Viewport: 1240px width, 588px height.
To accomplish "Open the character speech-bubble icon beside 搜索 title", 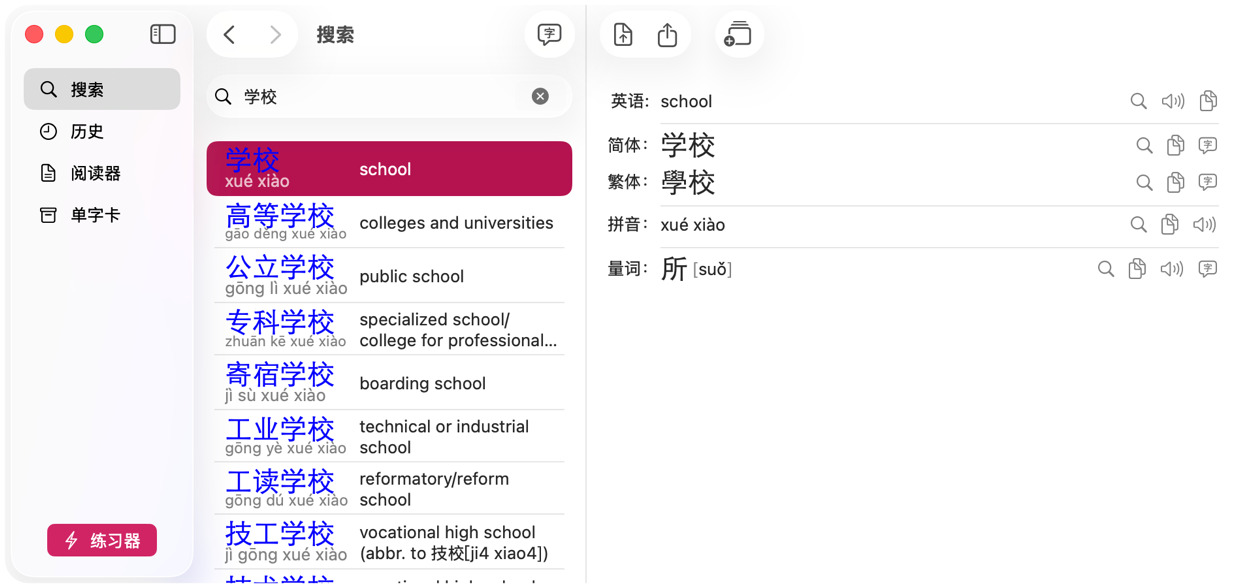I will [549, 35].
